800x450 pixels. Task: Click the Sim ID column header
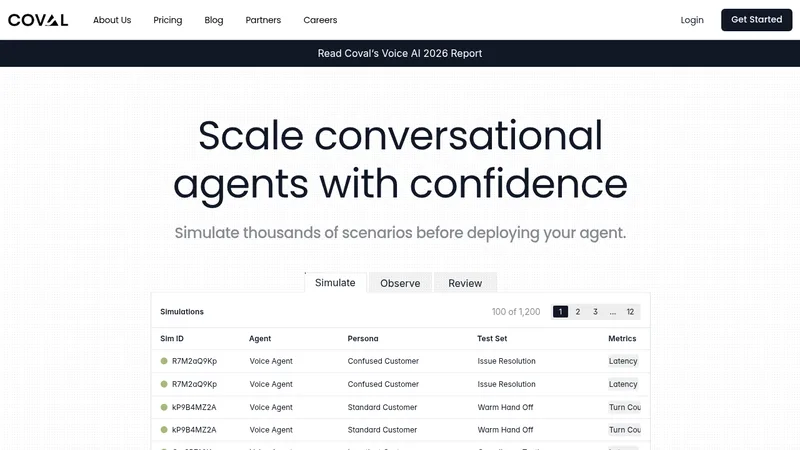172,338
